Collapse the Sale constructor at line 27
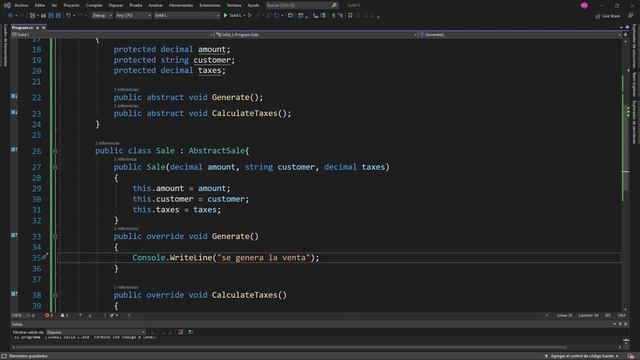 pos(55,167)
